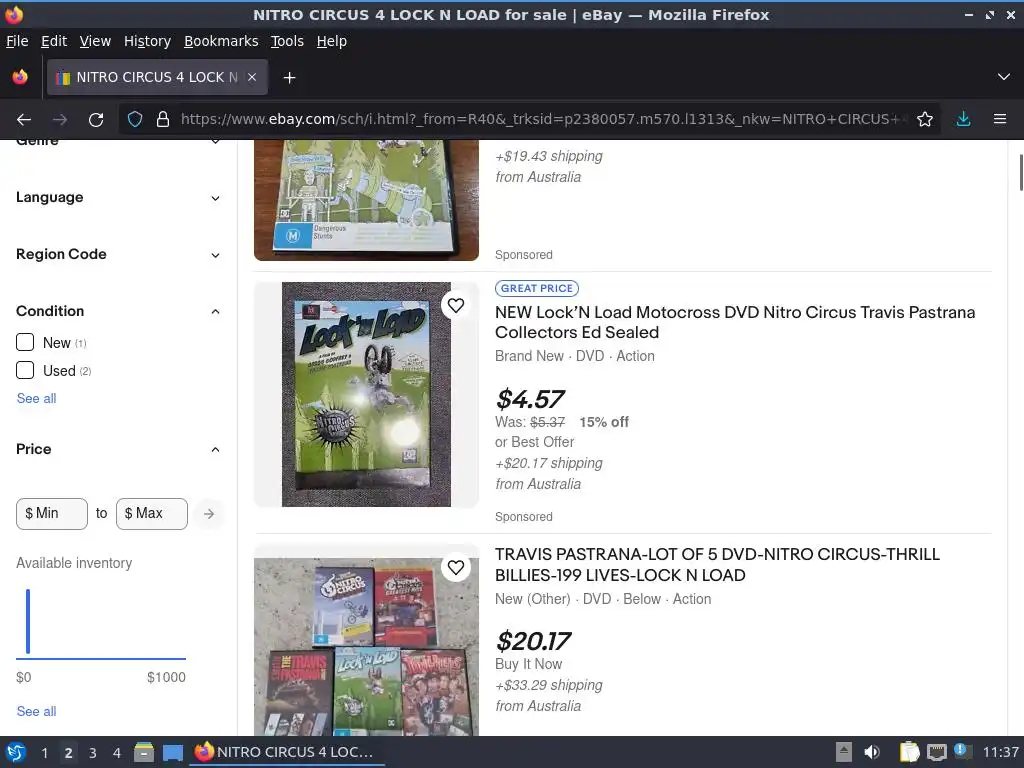This screenshot has height=768, width=1024.
Task: List all tabs using the chevron
Action: (1004, 77)
